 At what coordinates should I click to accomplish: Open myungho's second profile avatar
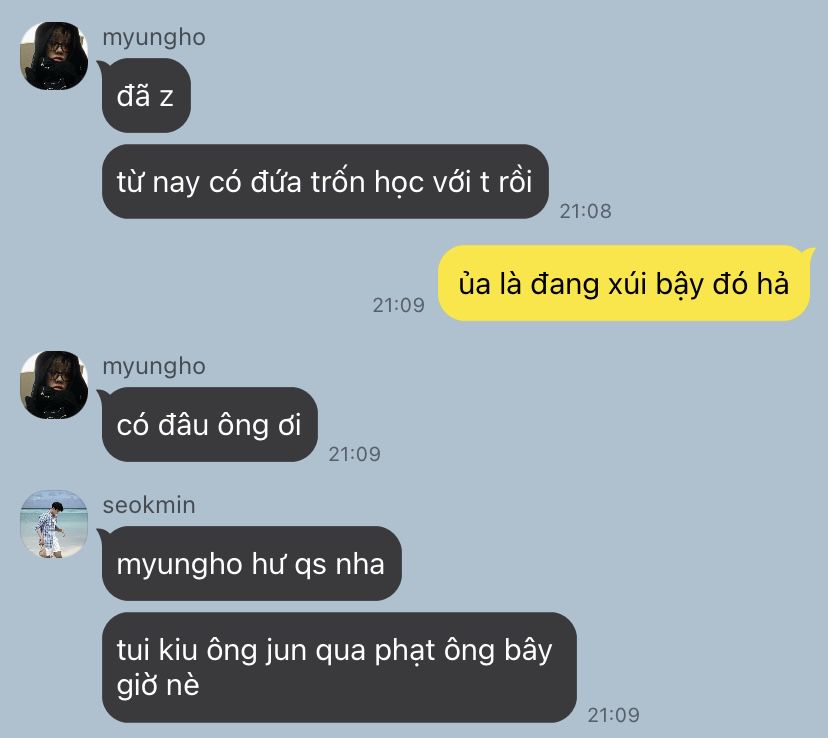coord(54,385)
